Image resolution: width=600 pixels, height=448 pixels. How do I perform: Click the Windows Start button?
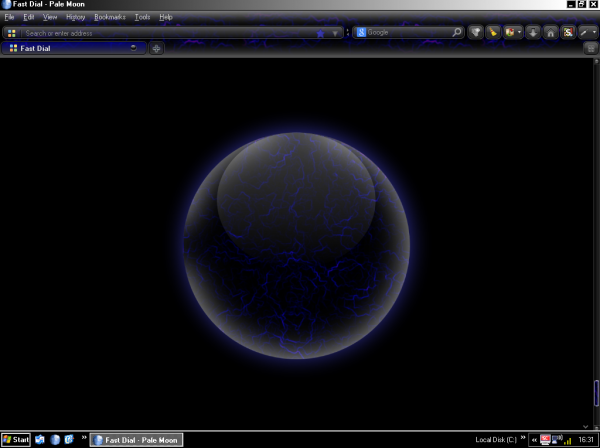click(x=16, y=439)
